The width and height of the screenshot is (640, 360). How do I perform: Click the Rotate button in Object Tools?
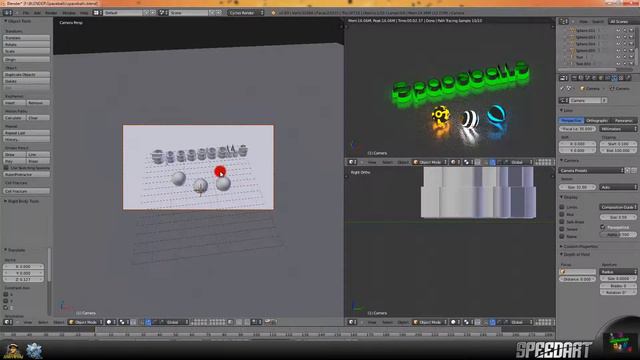[x=27, y=44]
